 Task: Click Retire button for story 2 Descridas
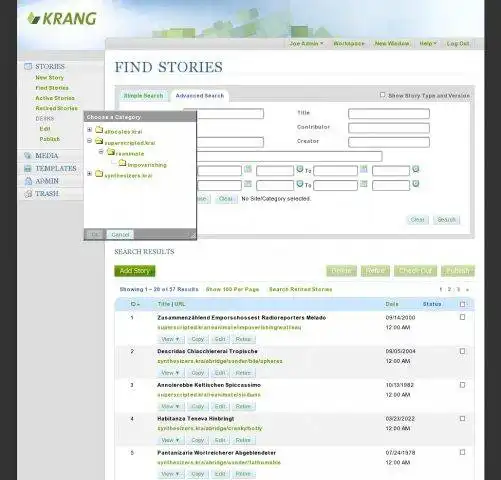tap(243, 373)
